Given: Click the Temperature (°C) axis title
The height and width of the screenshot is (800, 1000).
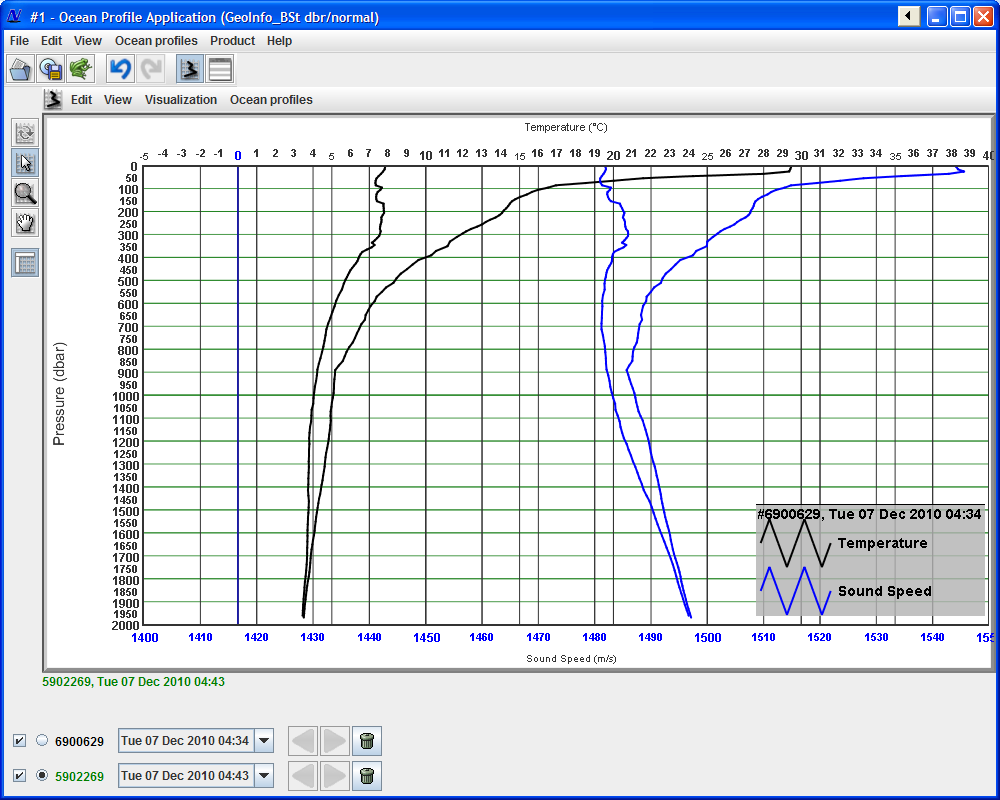Looking at the screenshot, I should click(566, 127).
